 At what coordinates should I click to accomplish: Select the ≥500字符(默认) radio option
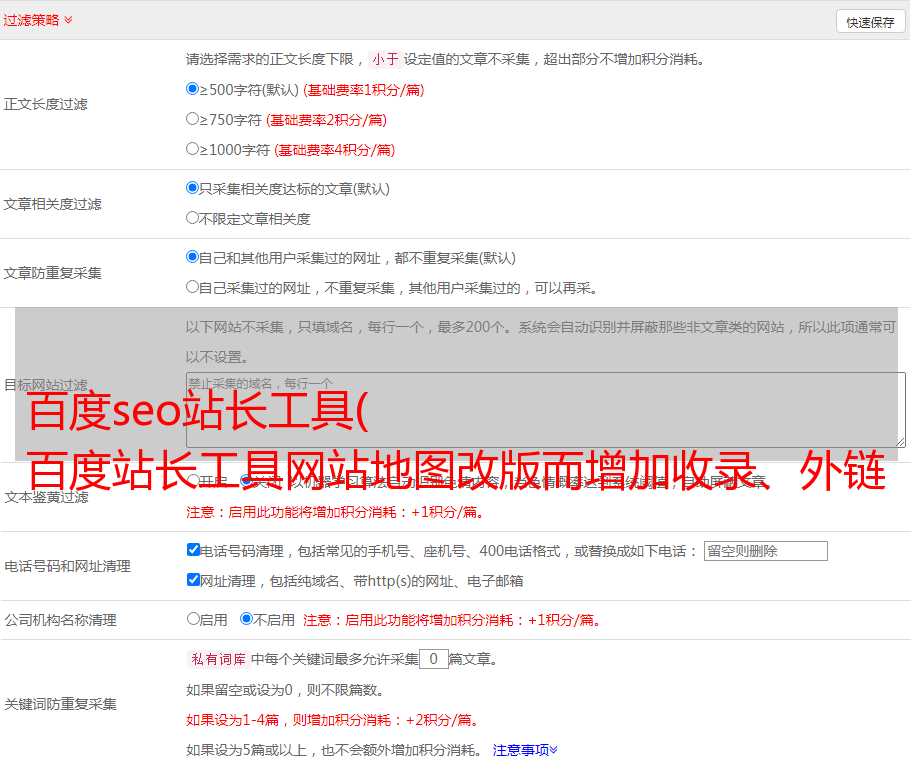coord(193,89)
